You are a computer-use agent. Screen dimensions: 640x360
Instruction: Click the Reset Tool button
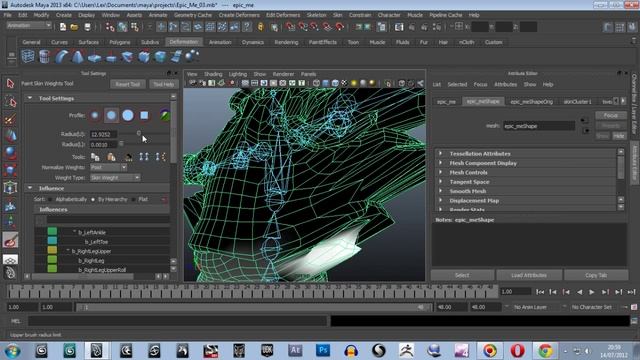[x=127, y=84]
